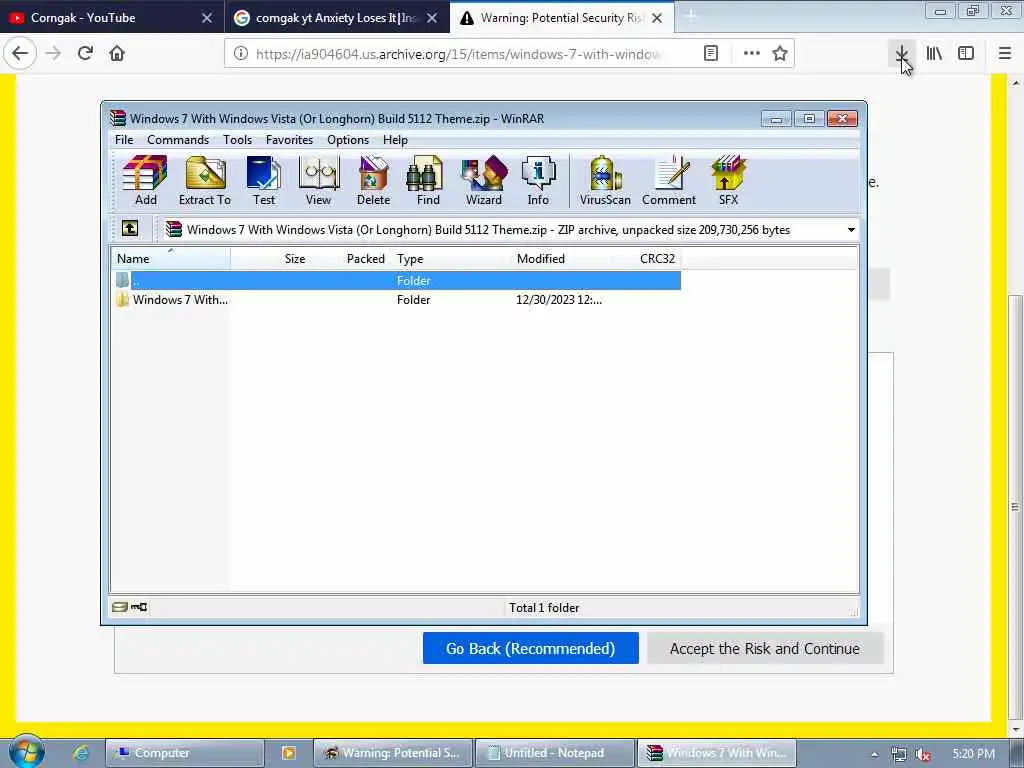Screen dimensions: 1024x768
Task: Click the password key icon in status bar
Action: (x=139, y=607)
